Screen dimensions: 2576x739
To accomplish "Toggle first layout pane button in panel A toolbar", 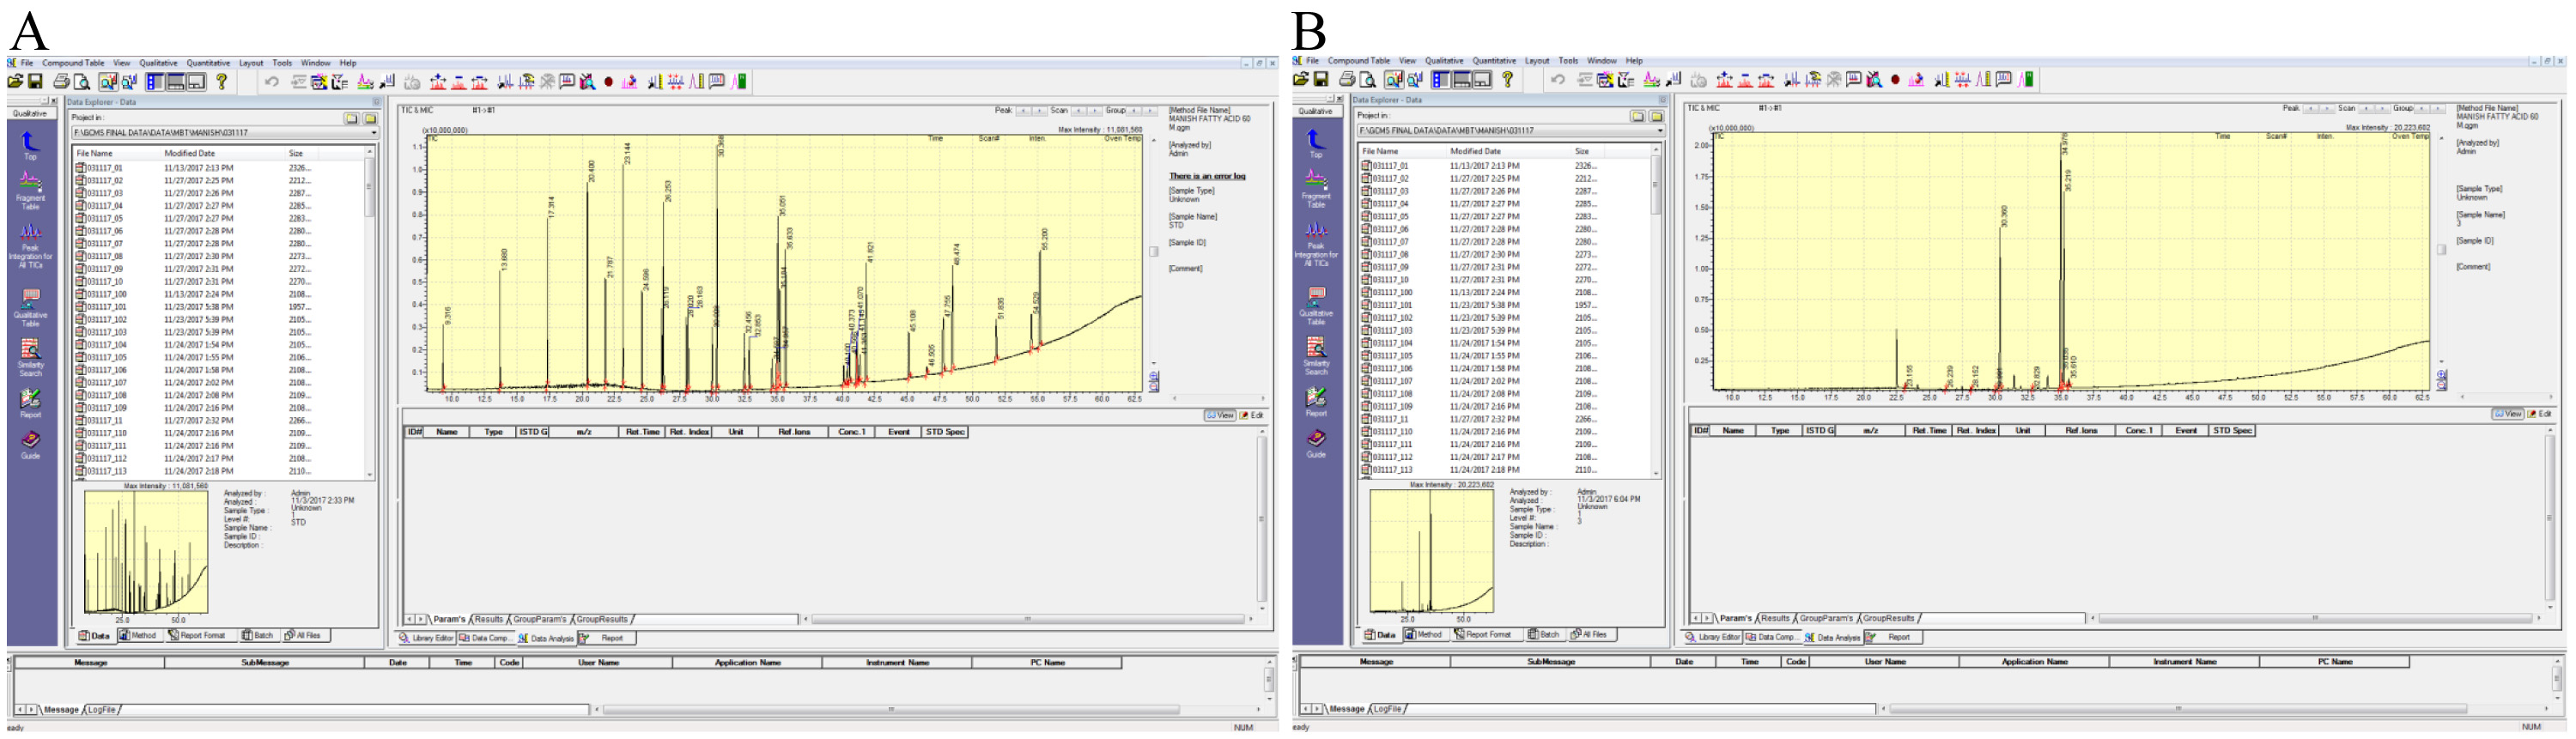I will (155, 82).
